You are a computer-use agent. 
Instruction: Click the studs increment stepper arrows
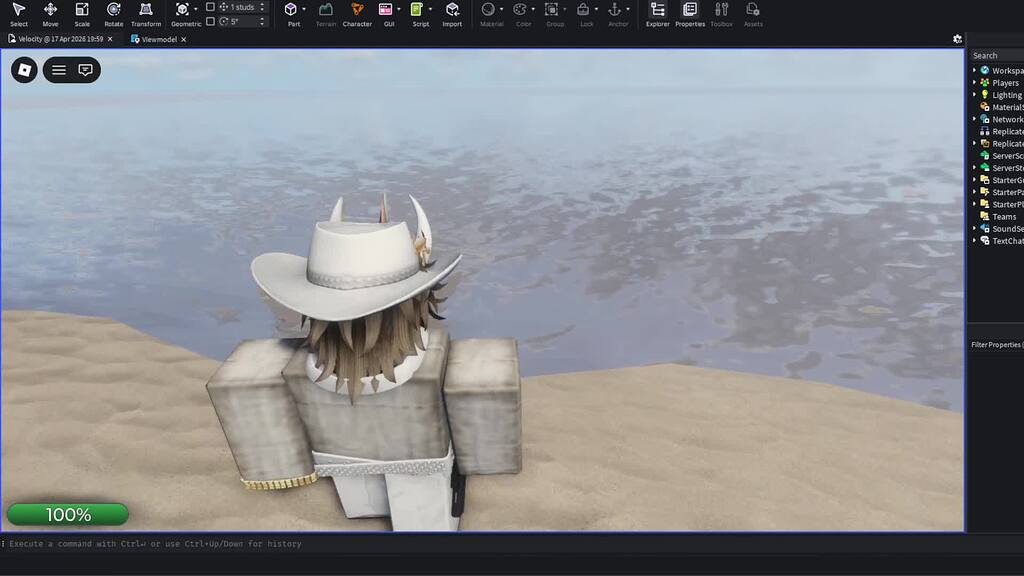[x=263, y=7]
